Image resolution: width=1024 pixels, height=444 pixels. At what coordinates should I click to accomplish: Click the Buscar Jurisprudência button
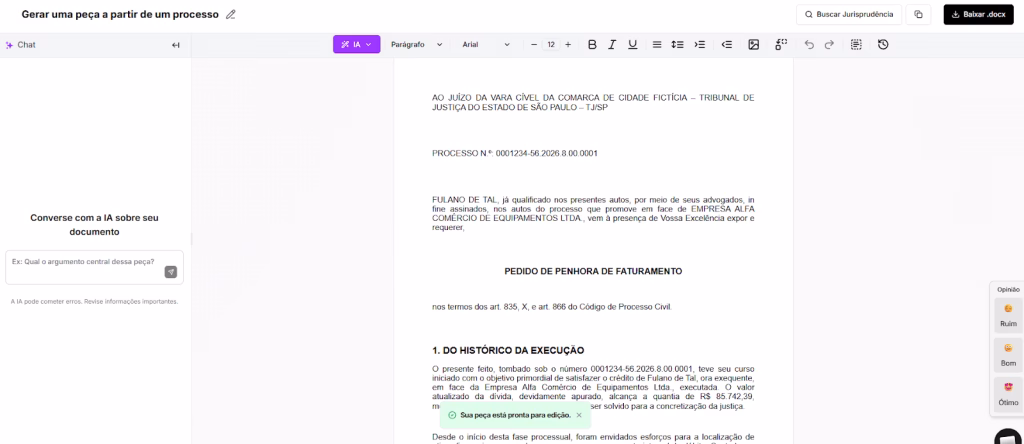848,14
